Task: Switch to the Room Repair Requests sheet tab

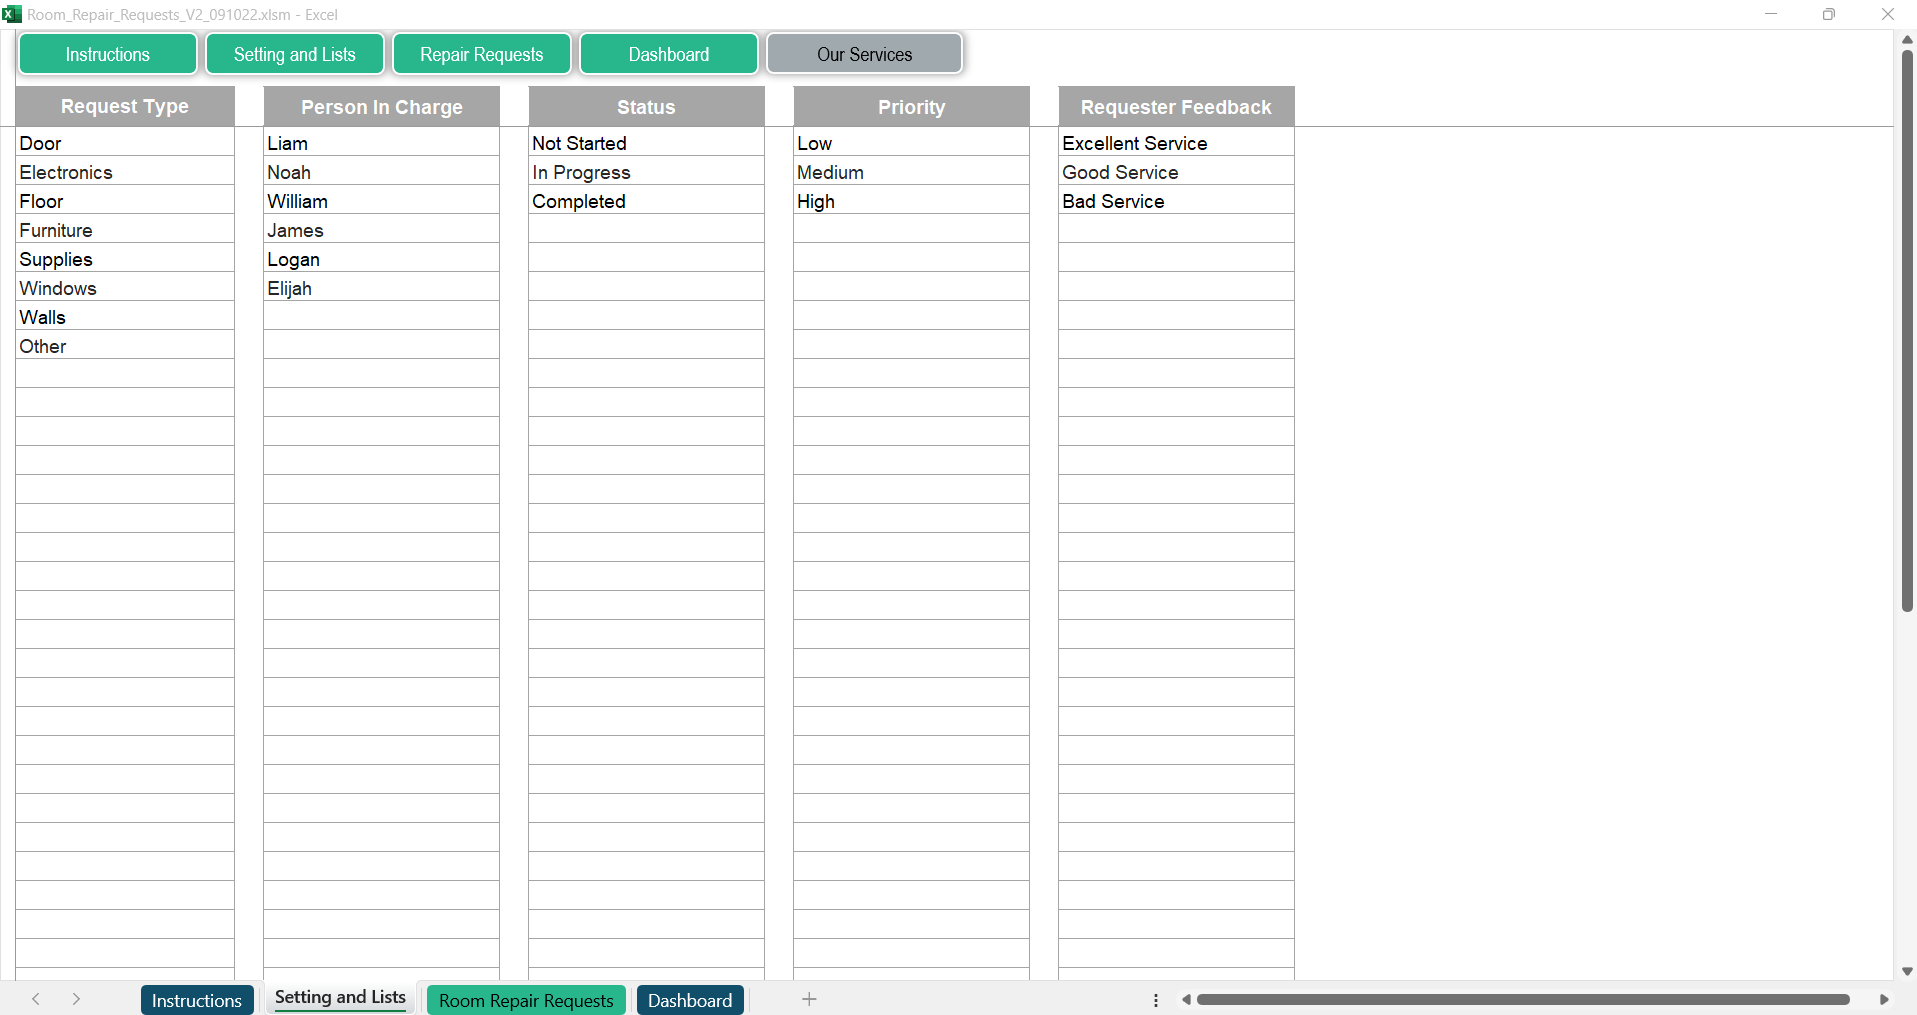Action: pyautogui.click(x=526, y=1000)
